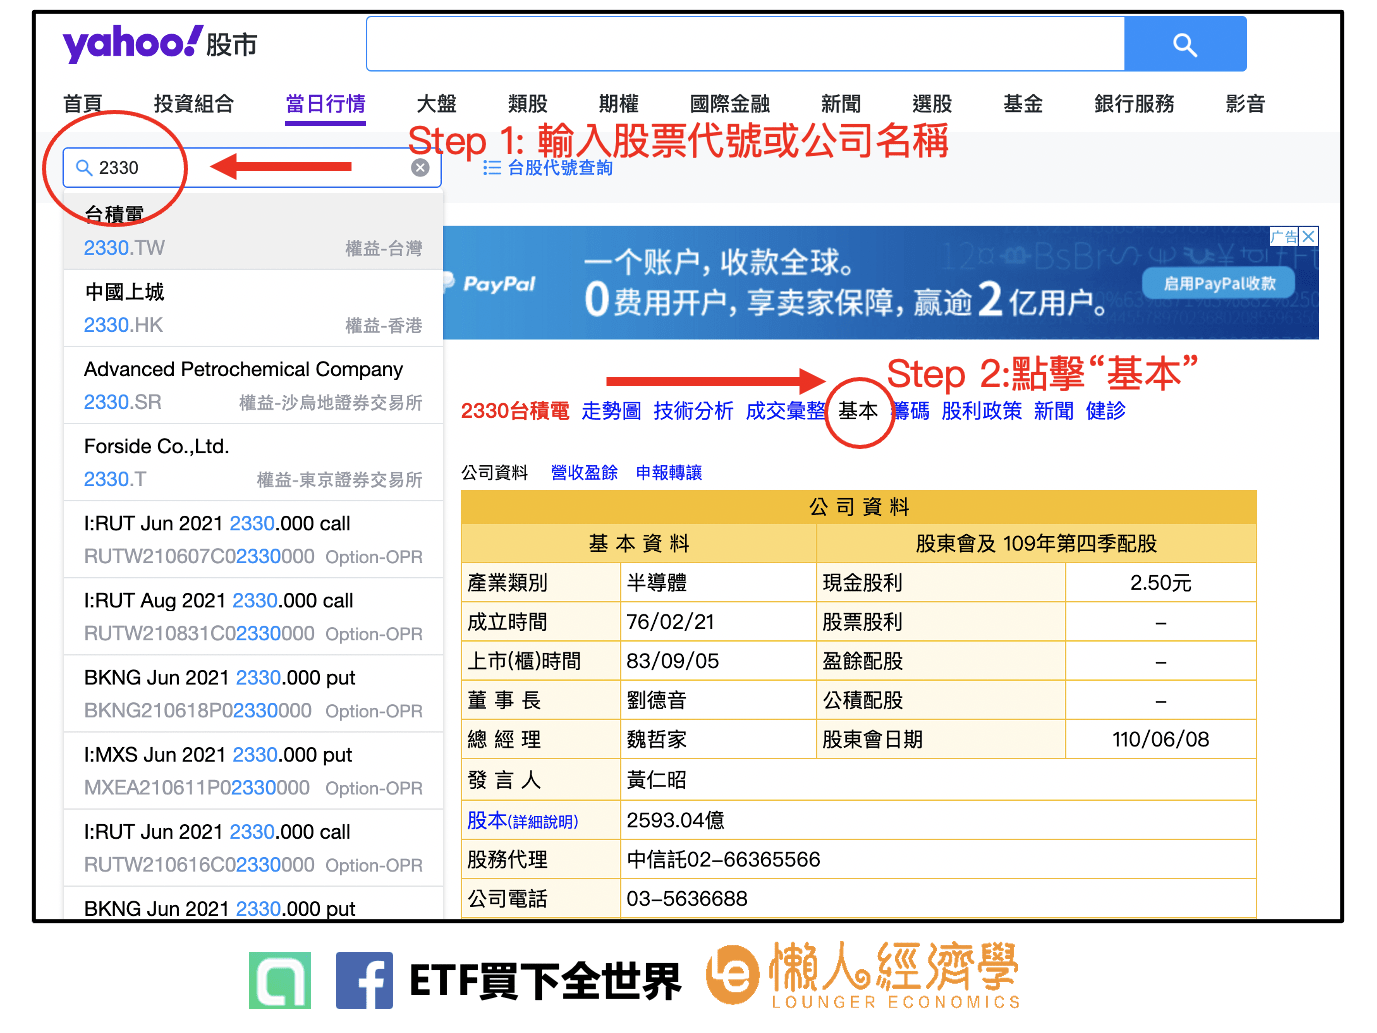The height and width of the screenshot is (1033, 1377).
Task: Open the 新聞 link beside 股利政策
Action: pos(1054,411)
